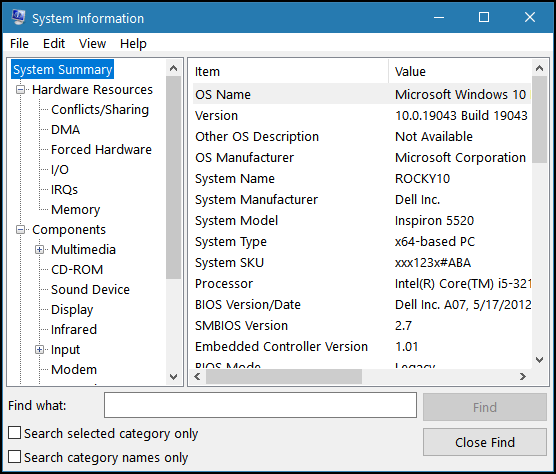Select the System Model row
Viewport: 556px width, 474px height.
point(362,221)
